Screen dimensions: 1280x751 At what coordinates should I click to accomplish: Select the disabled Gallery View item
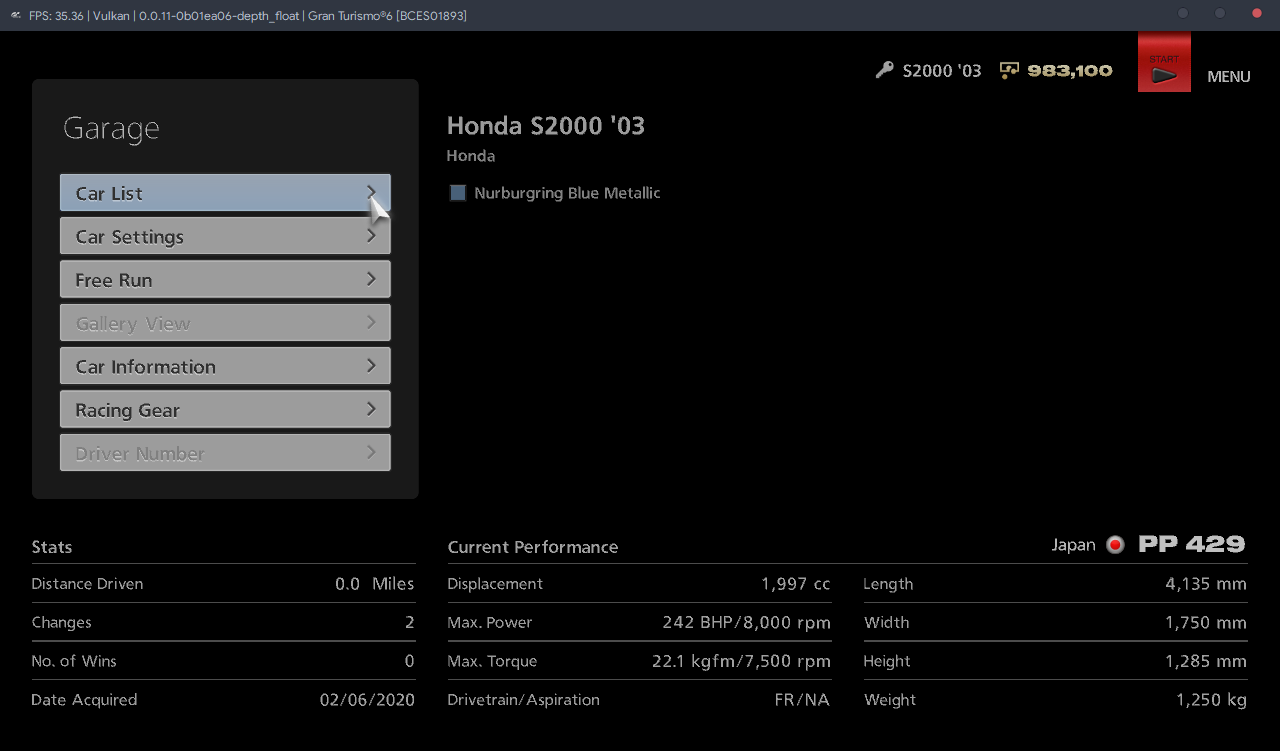pos(225,323)
